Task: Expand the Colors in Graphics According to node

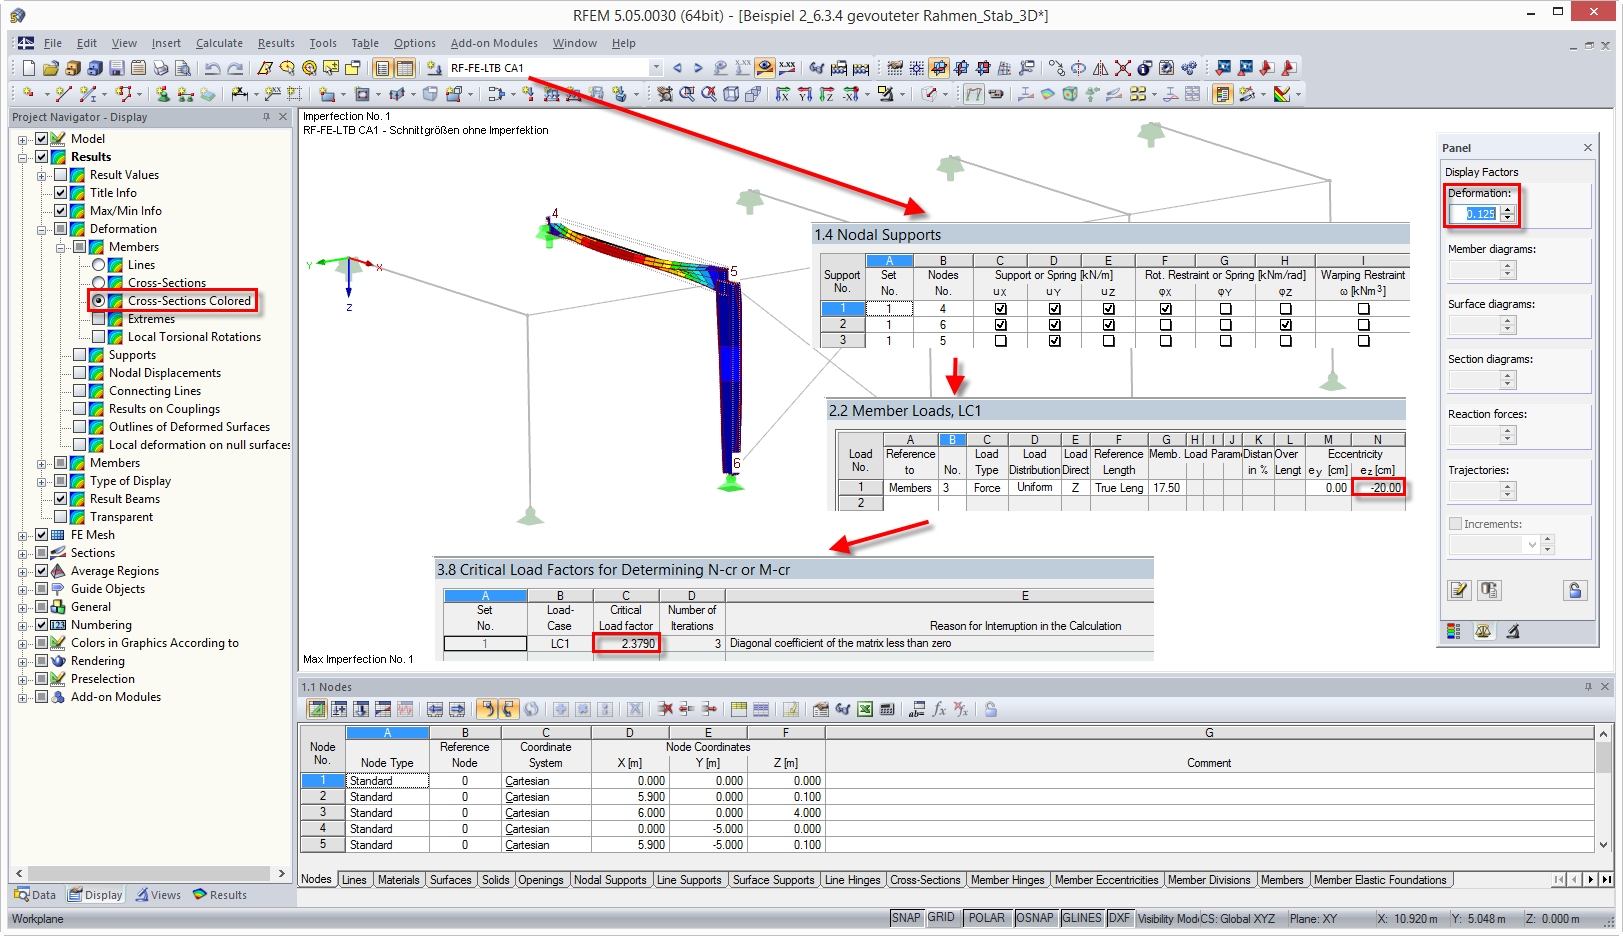Action: [23, 643]
